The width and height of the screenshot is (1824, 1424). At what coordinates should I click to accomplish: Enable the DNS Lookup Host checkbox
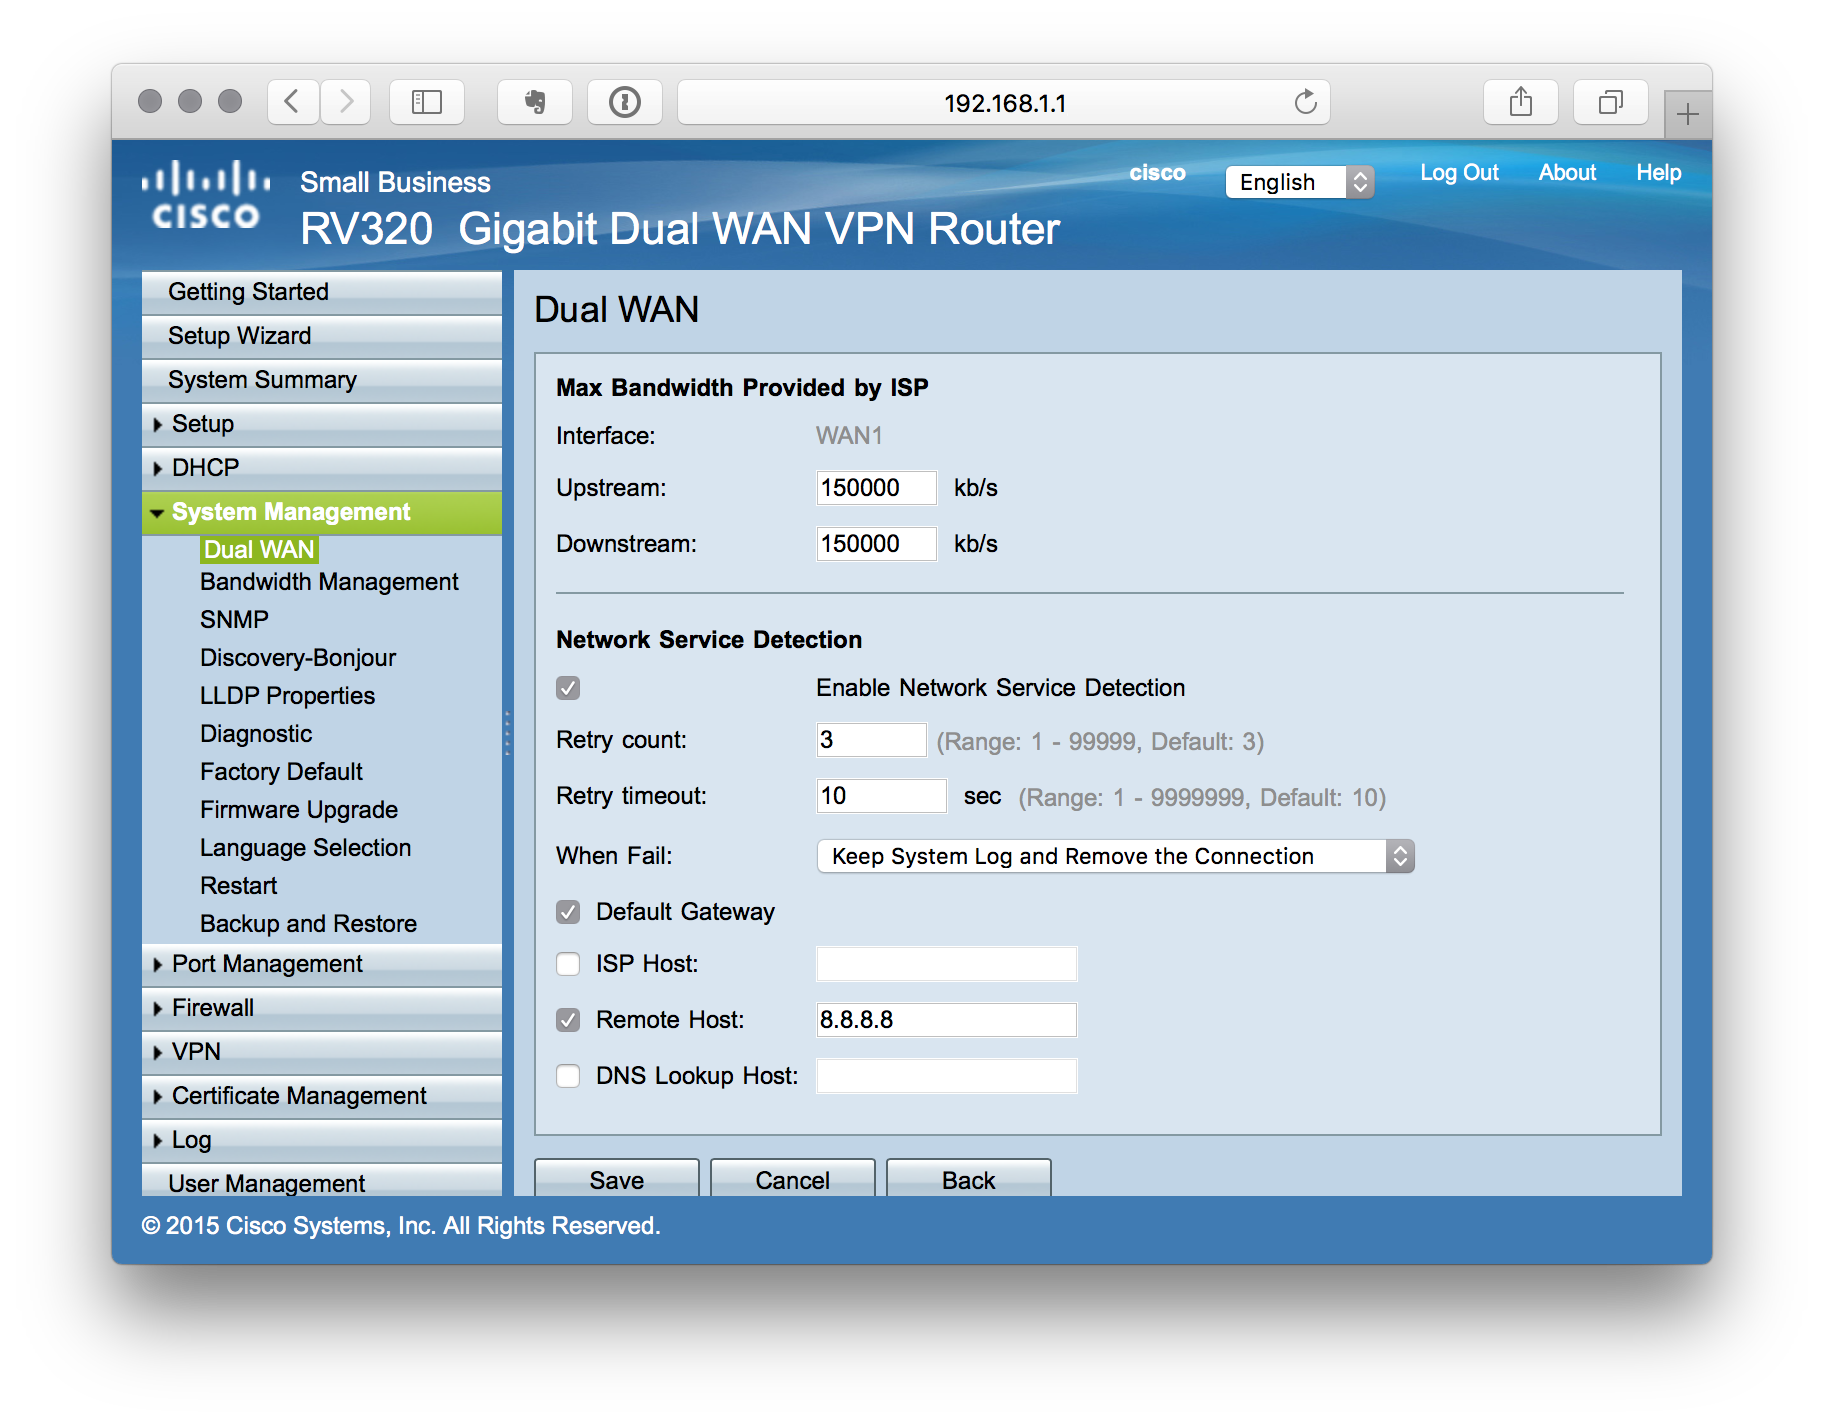point(568,1076)
